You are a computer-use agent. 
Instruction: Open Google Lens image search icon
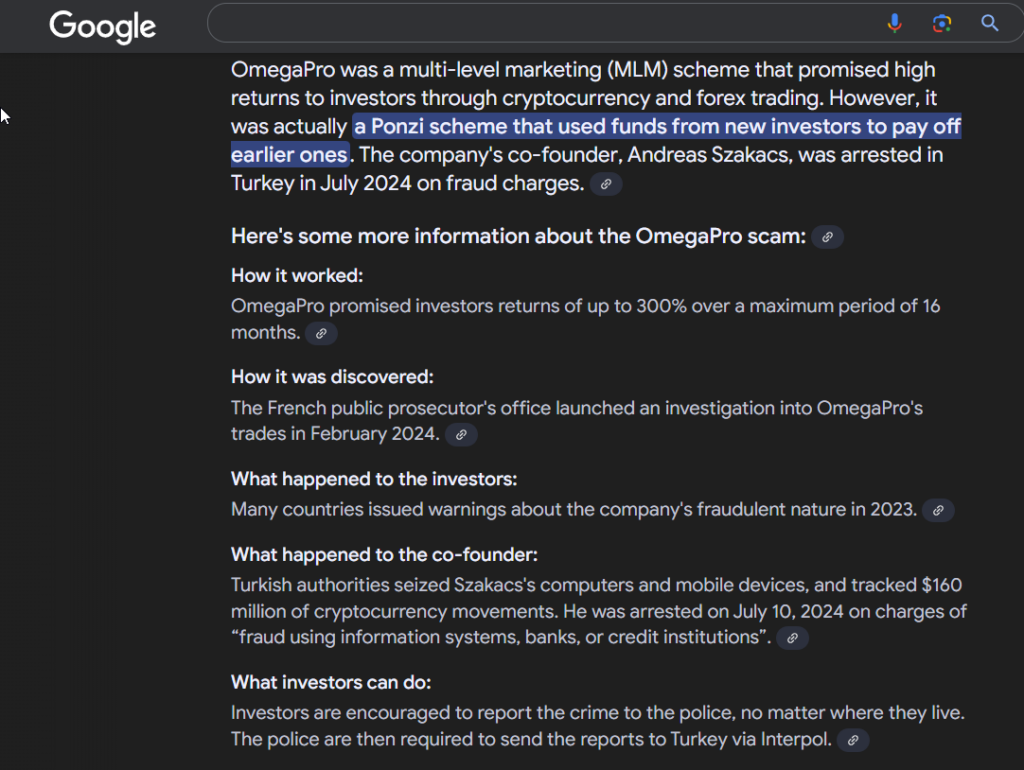click(942, 24)
